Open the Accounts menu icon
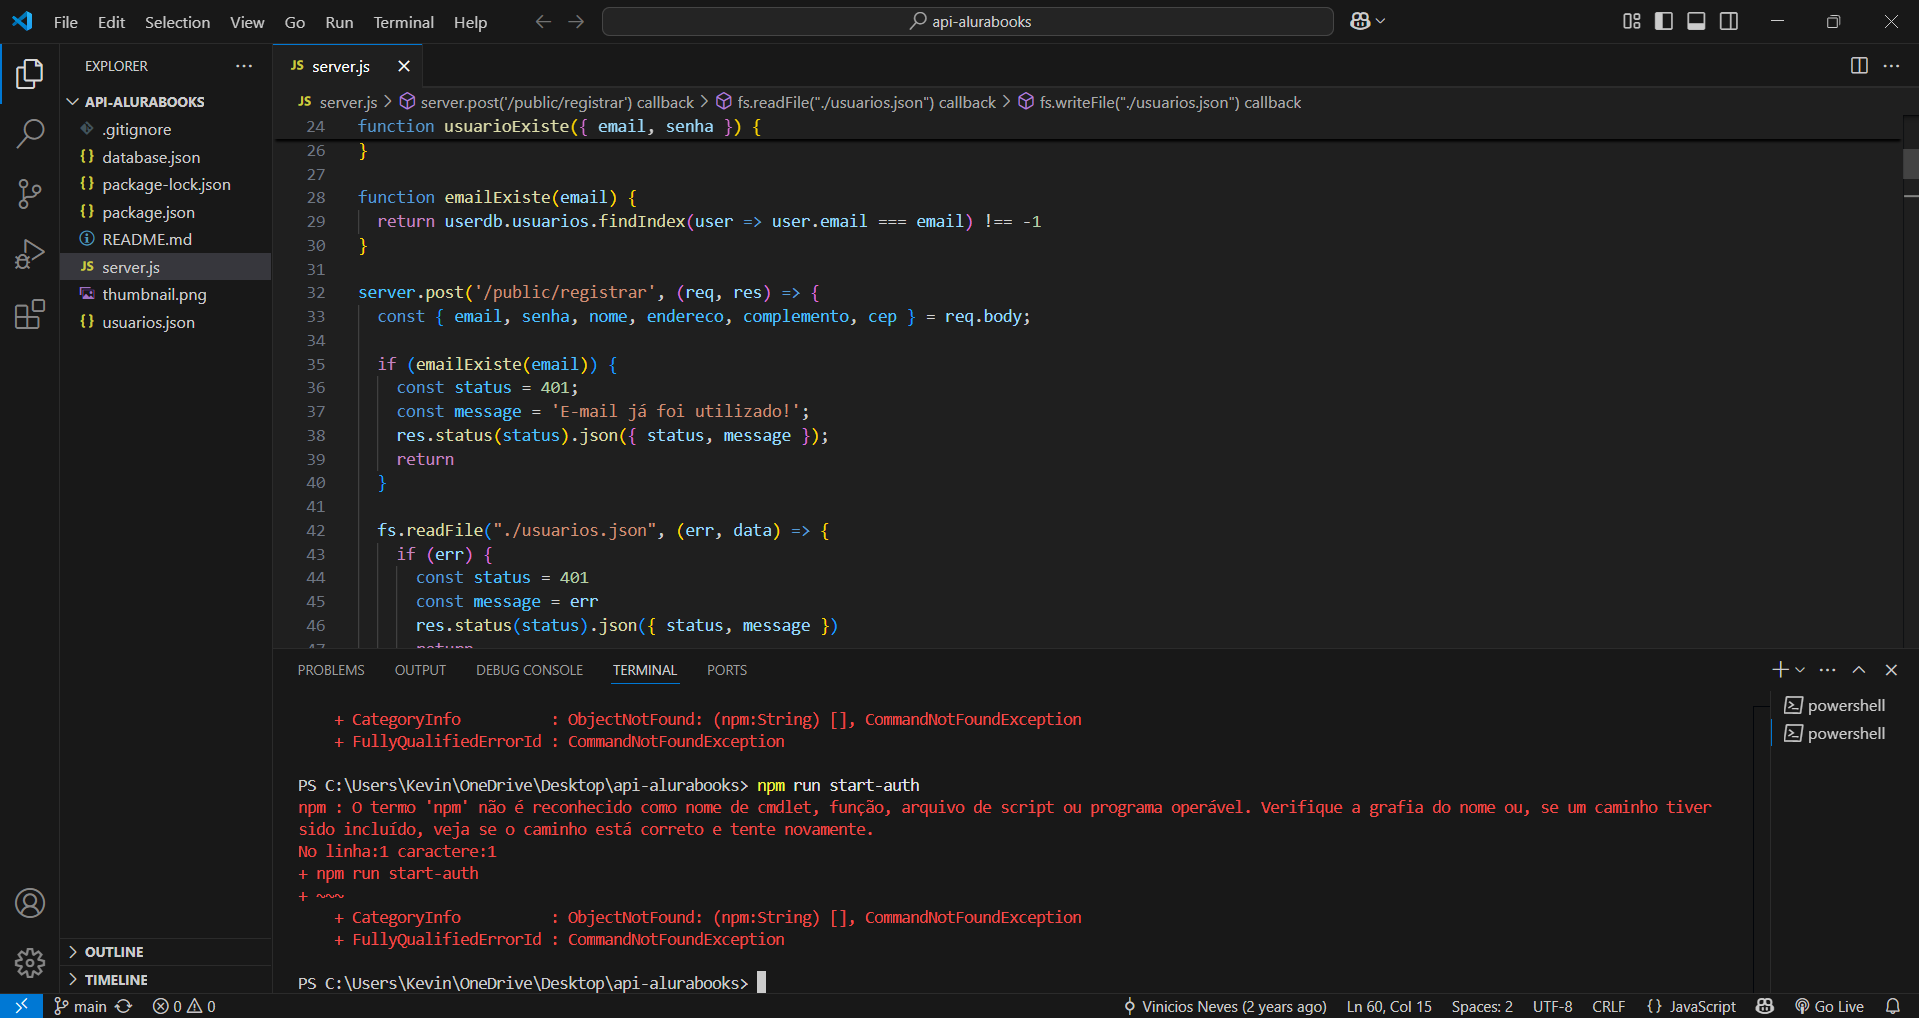The height and width of the screenshot is (1018, 1919). tap(30, 903)
